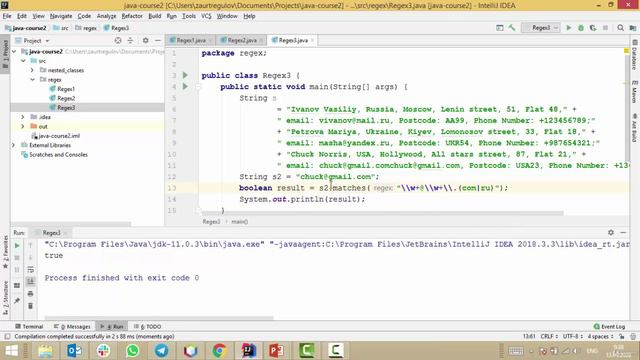Open the Database side tool window
This screenshot has width=640, height=360.
pyautogui.click(x=634, y=56)
